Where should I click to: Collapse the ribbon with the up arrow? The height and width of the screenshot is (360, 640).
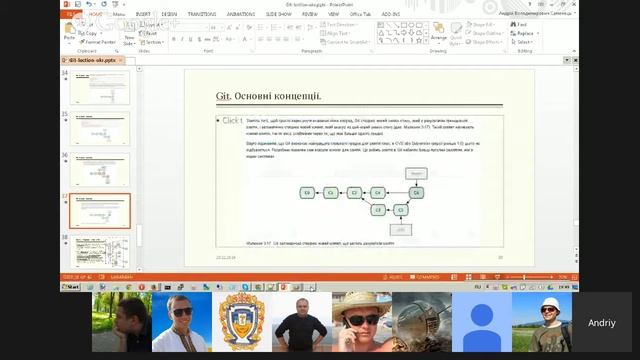(x=574, y=51)
